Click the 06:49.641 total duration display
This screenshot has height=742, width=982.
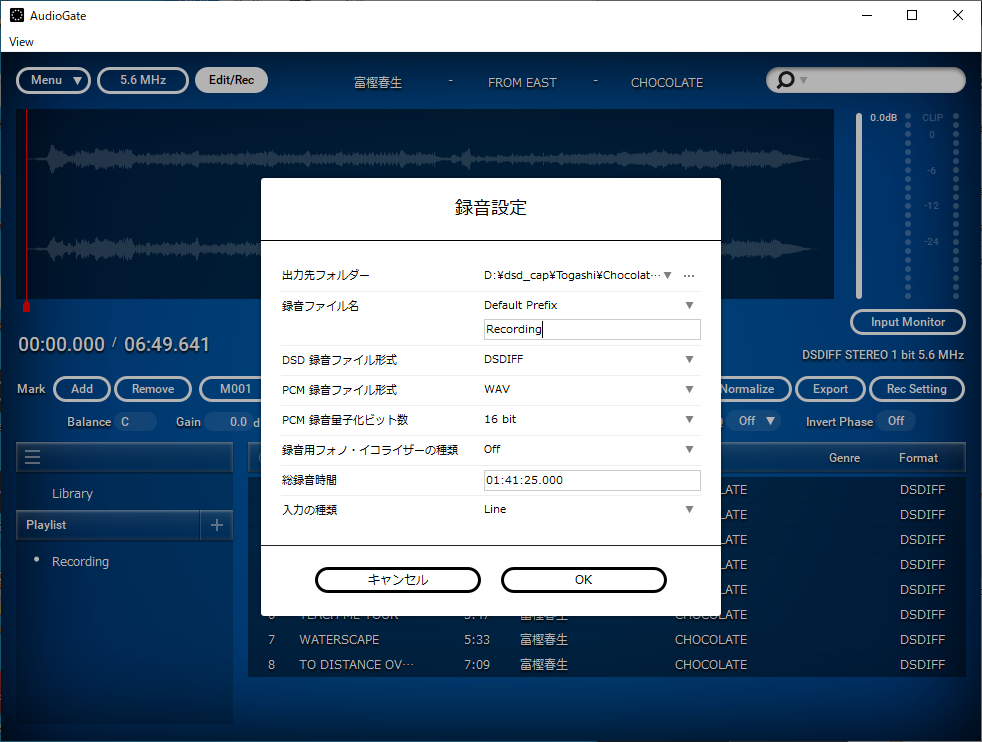pos(167,344)
